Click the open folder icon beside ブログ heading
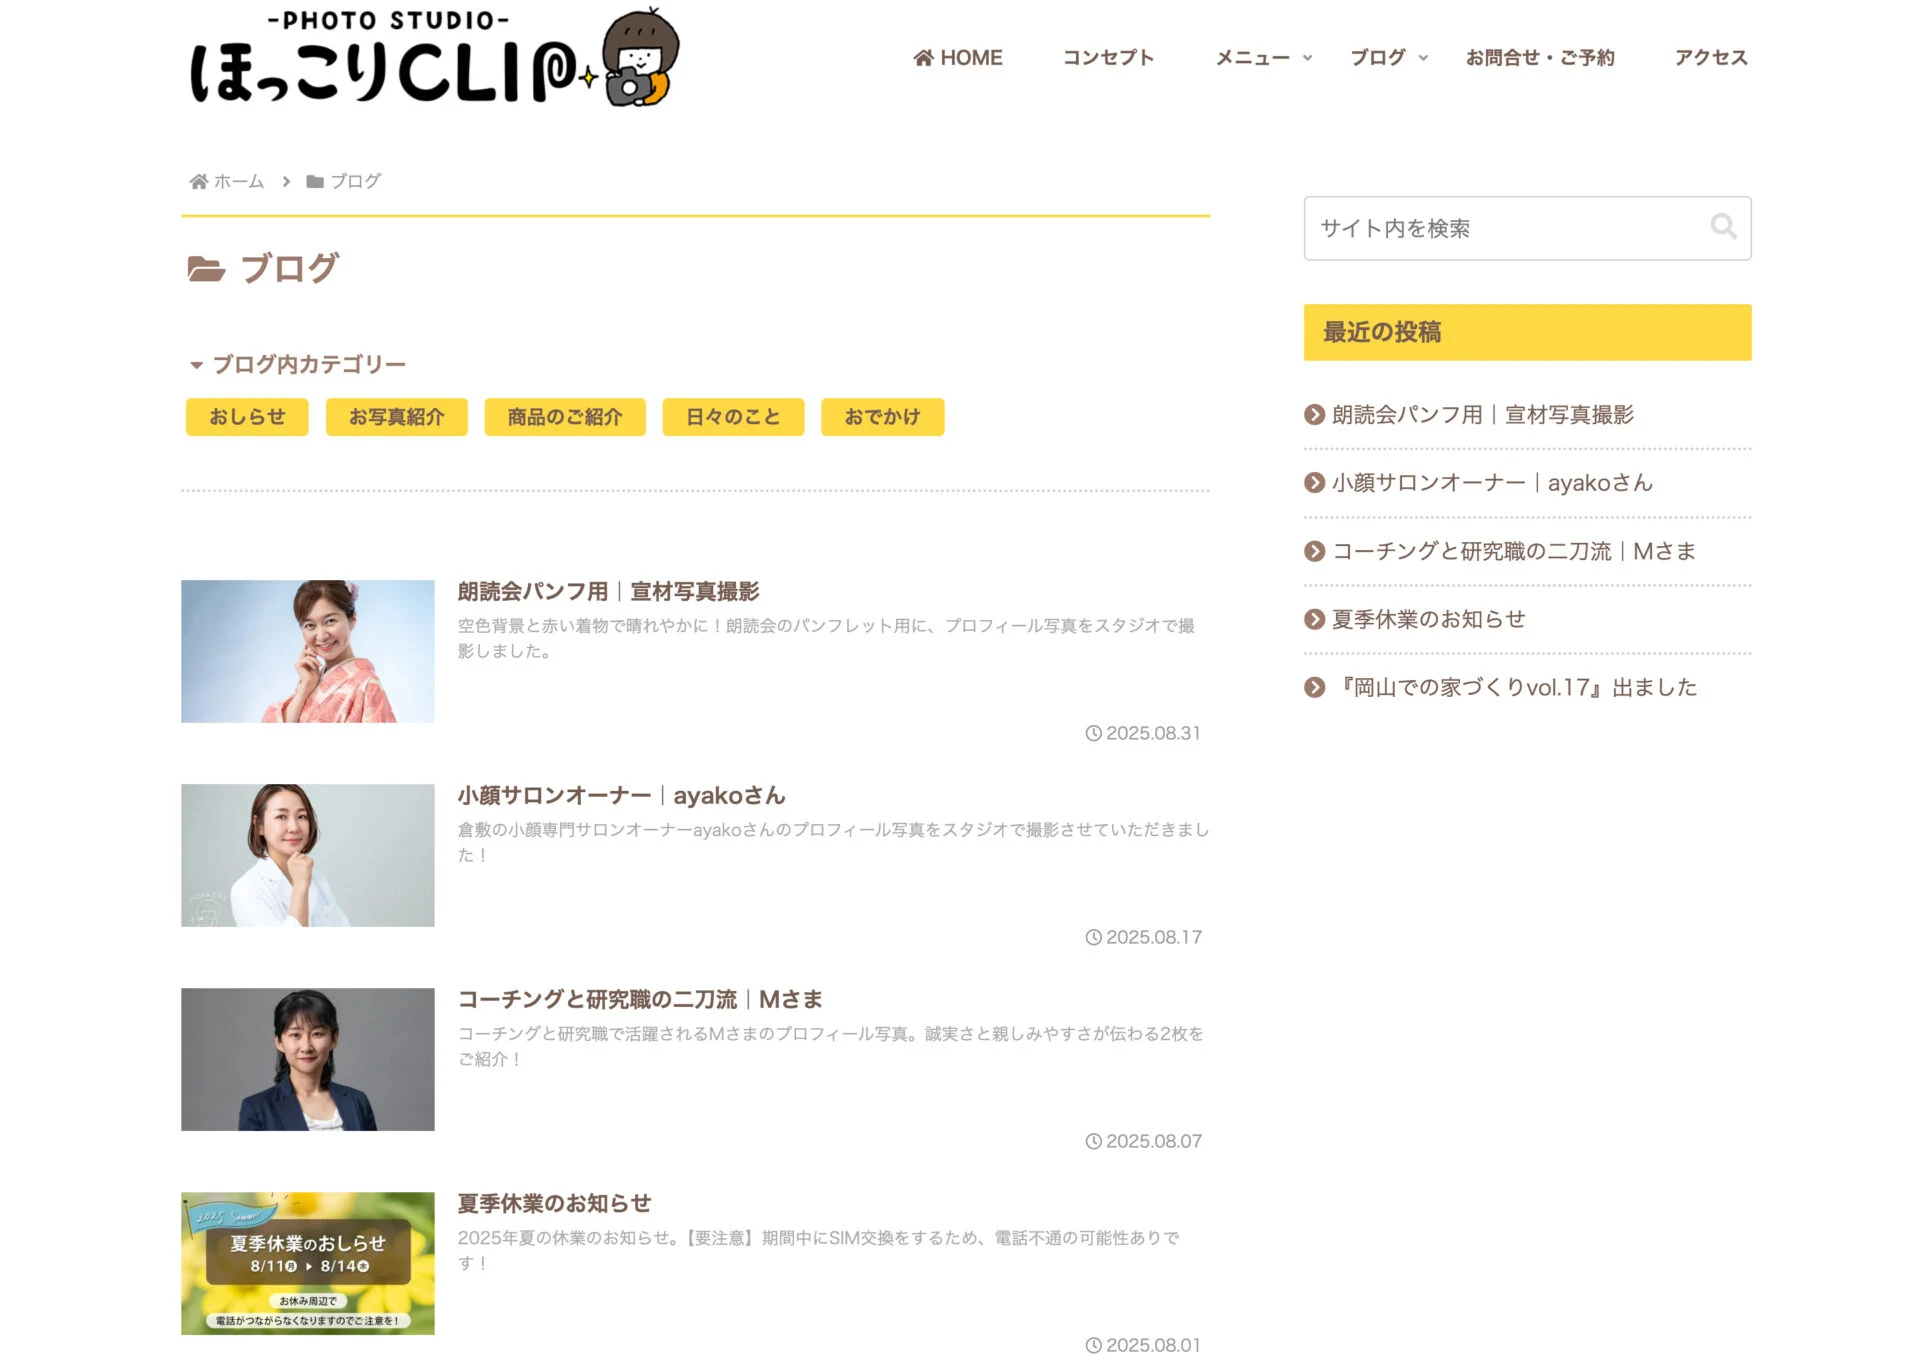1920x1367 pixels. (206, 268)
